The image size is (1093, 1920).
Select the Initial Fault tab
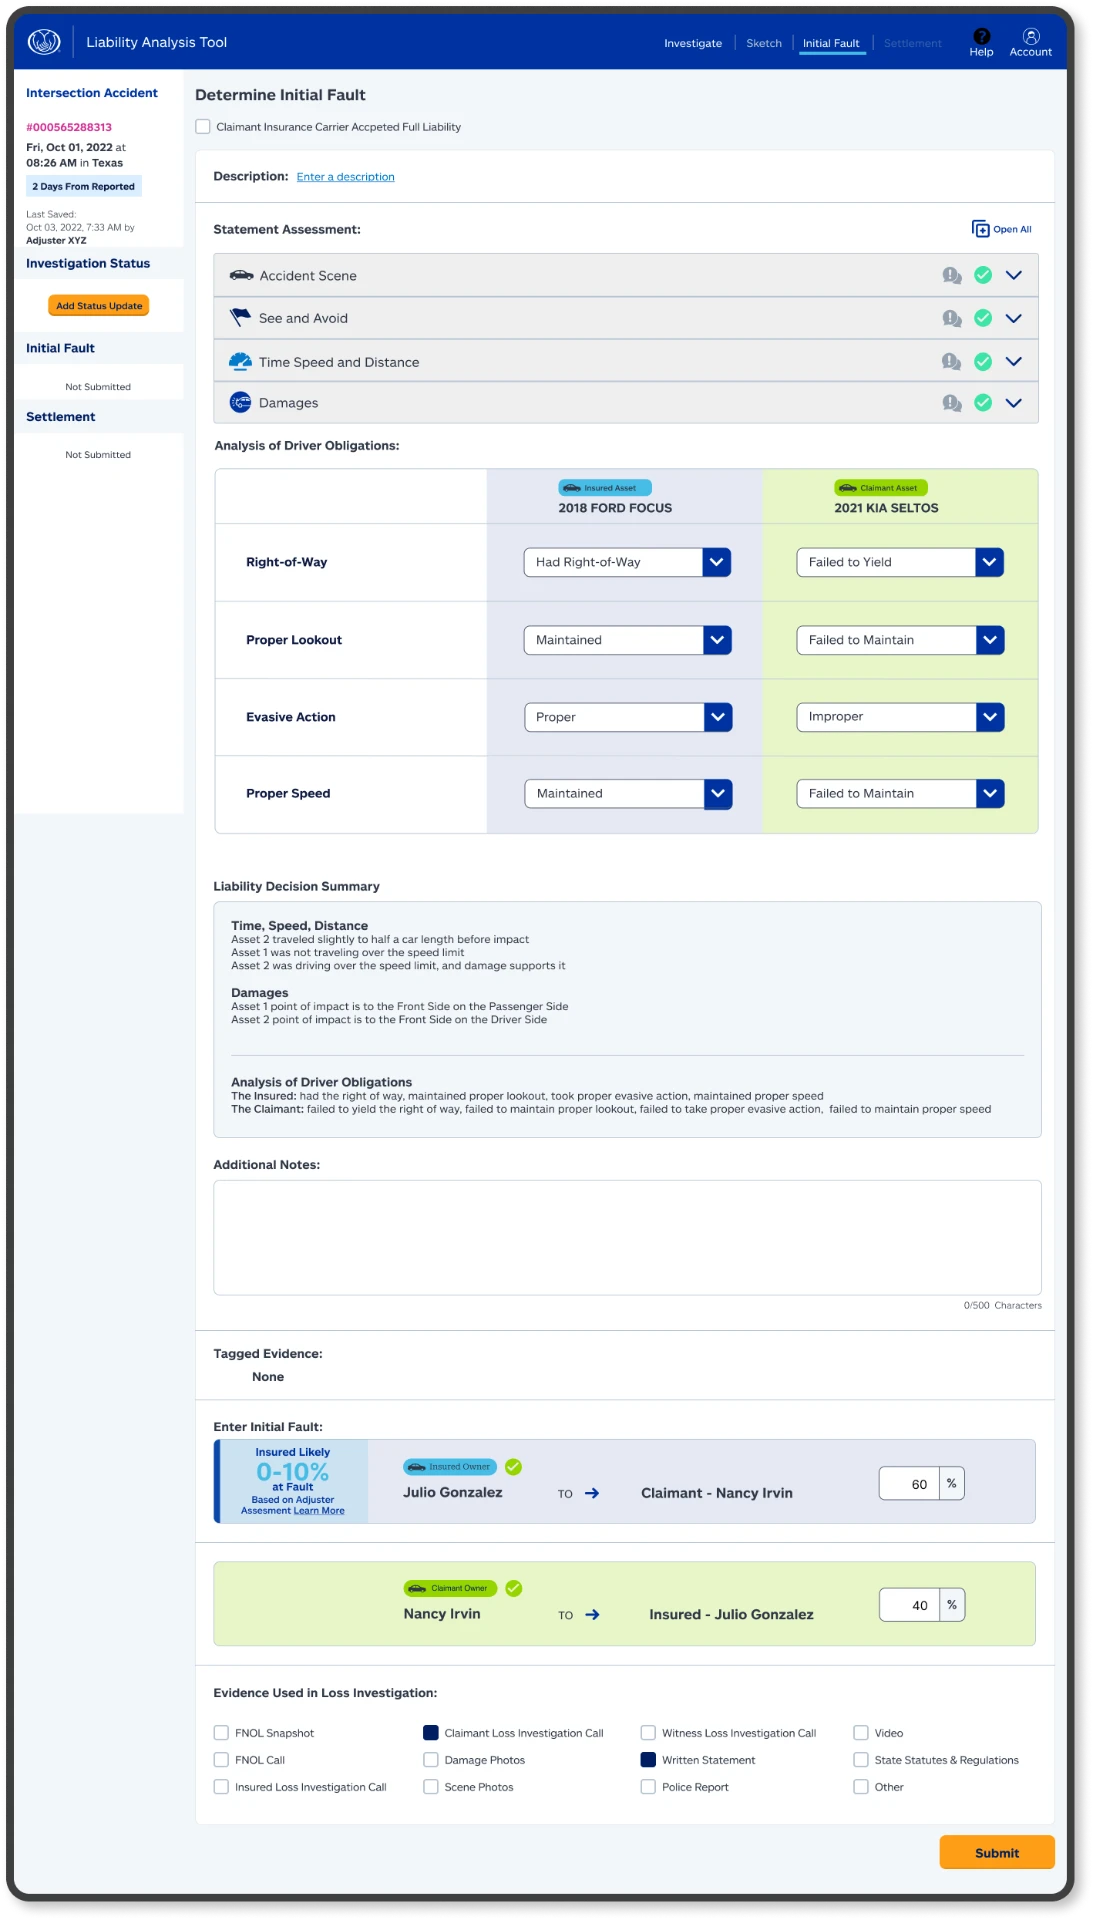tap(831, 43)
